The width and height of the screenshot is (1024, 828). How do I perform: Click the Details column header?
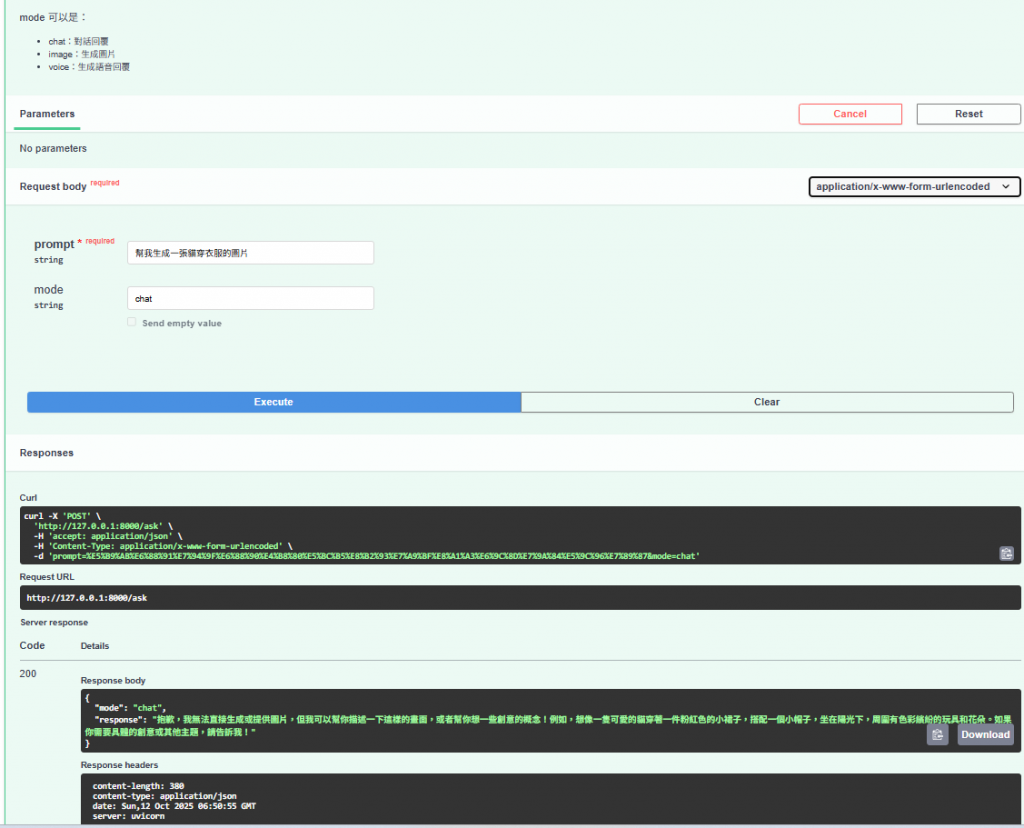pyautogui.click(x=95, y=646)
